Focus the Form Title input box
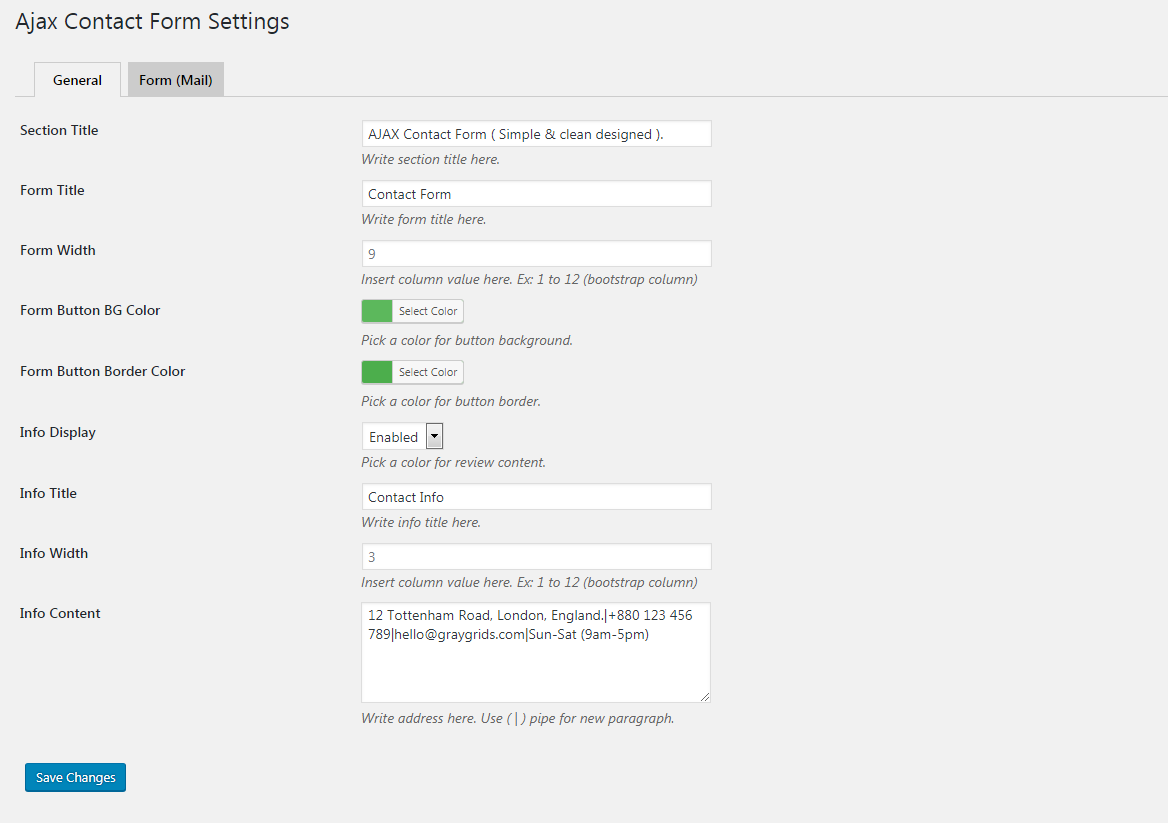The height and width of the screenshot is (823, 1168). point(536,194)
